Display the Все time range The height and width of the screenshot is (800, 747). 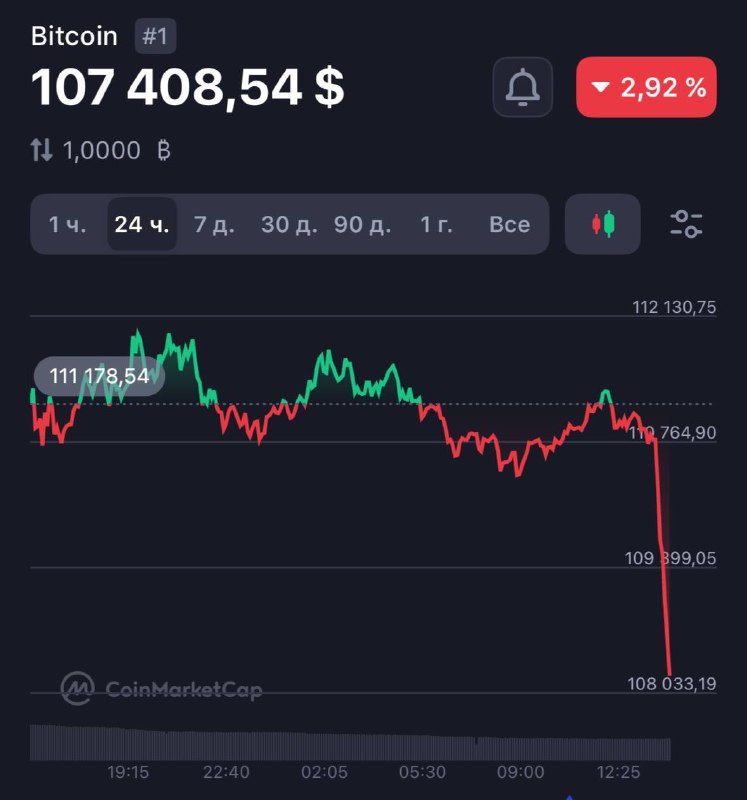tap(509, 224)
